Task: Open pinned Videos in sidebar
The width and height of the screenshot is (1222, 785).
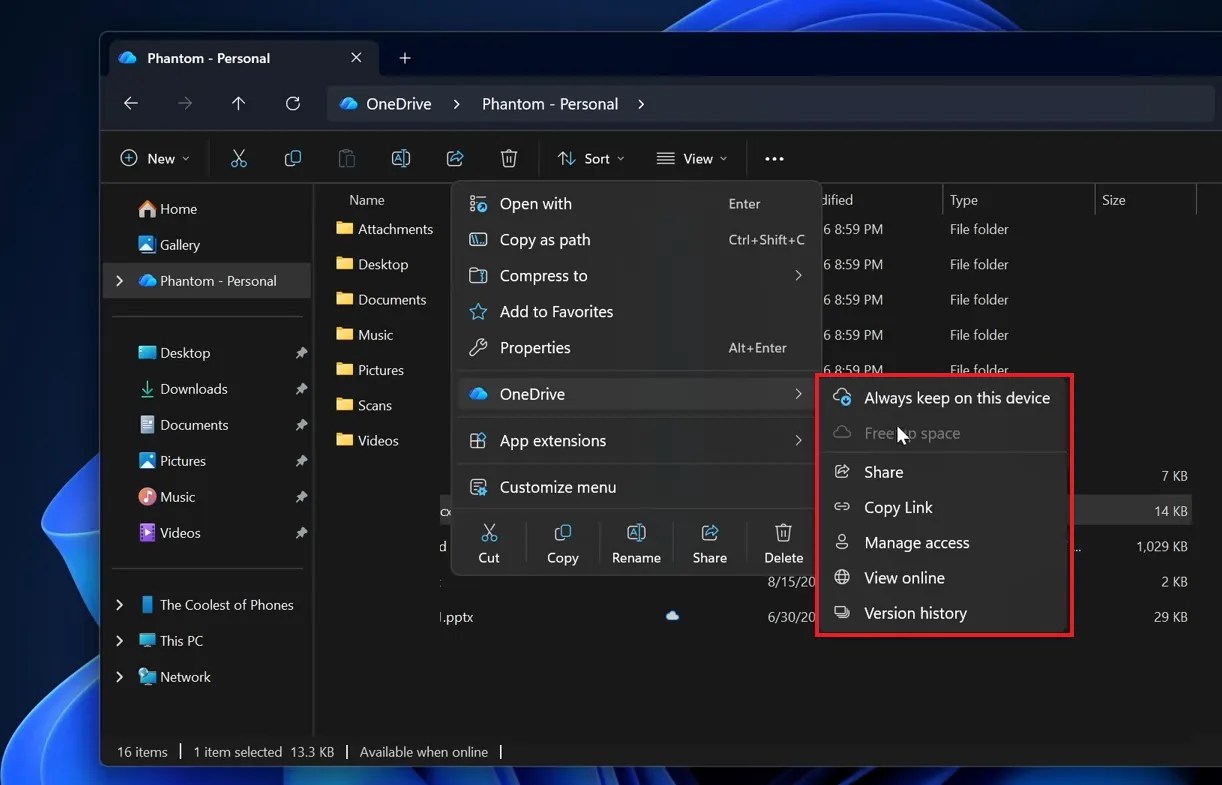Action: tap(169, 533)
